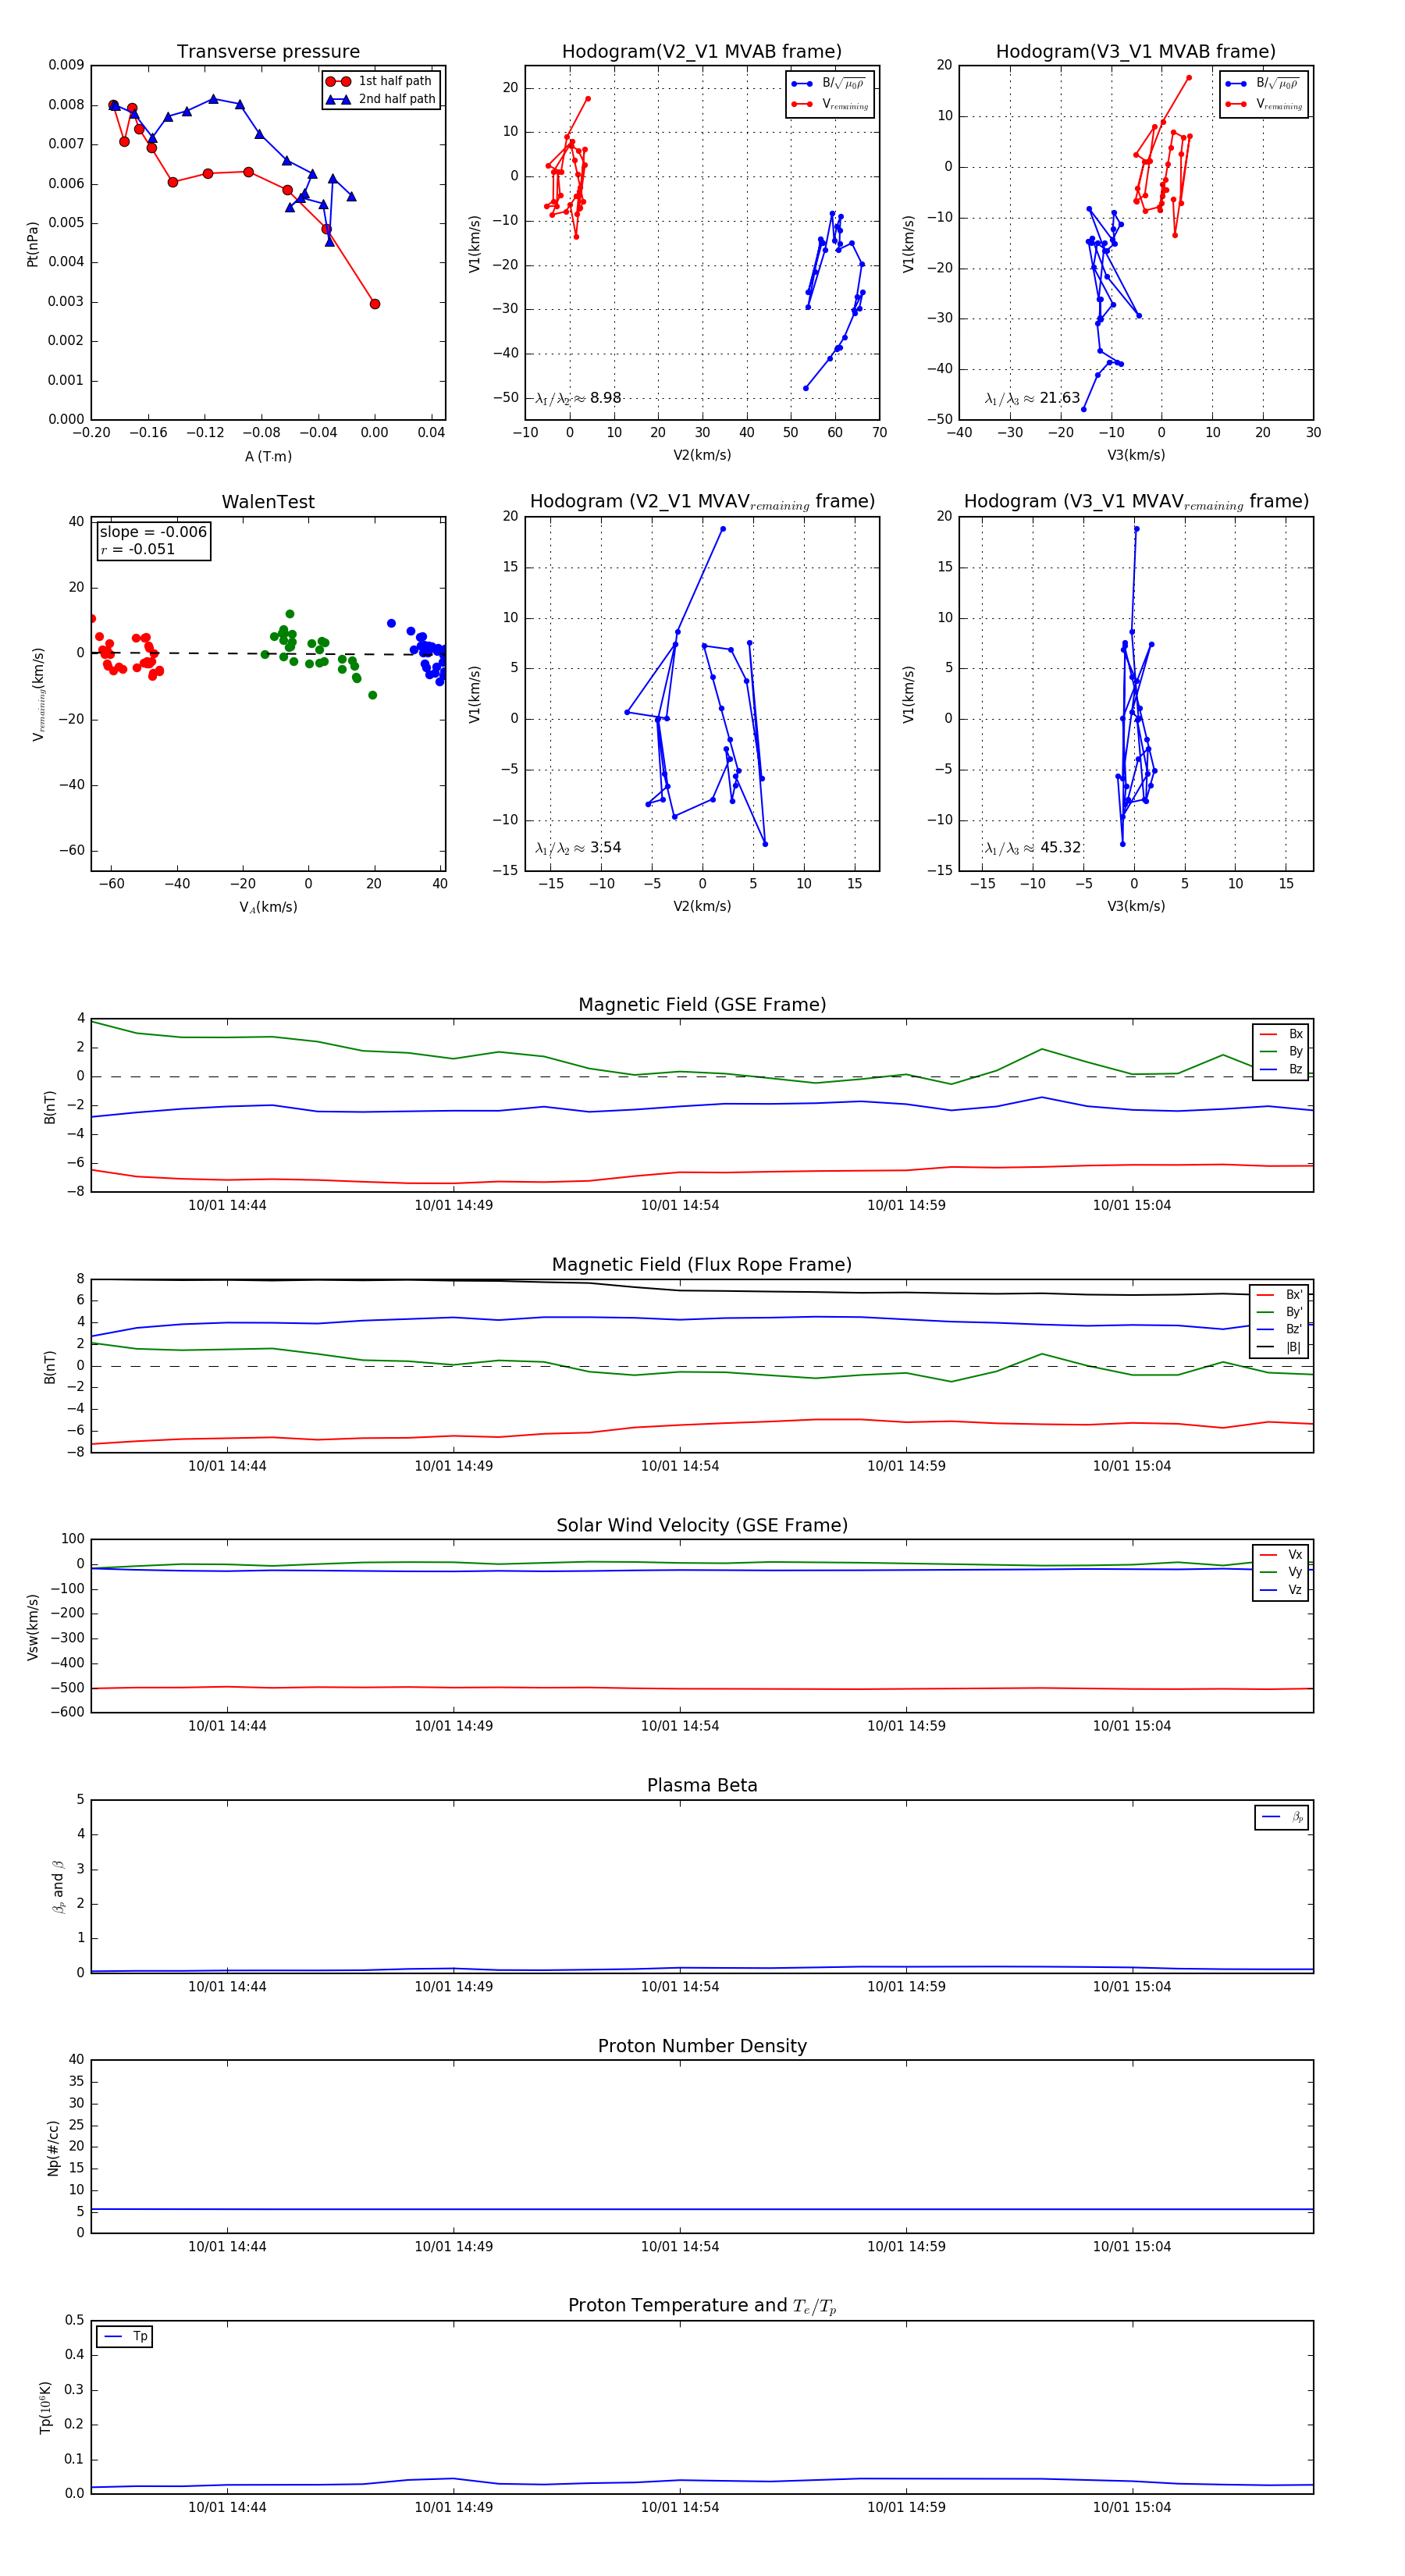Select the "Bx'" legend entry in Flux Rope plot

pos(1279,1295)
